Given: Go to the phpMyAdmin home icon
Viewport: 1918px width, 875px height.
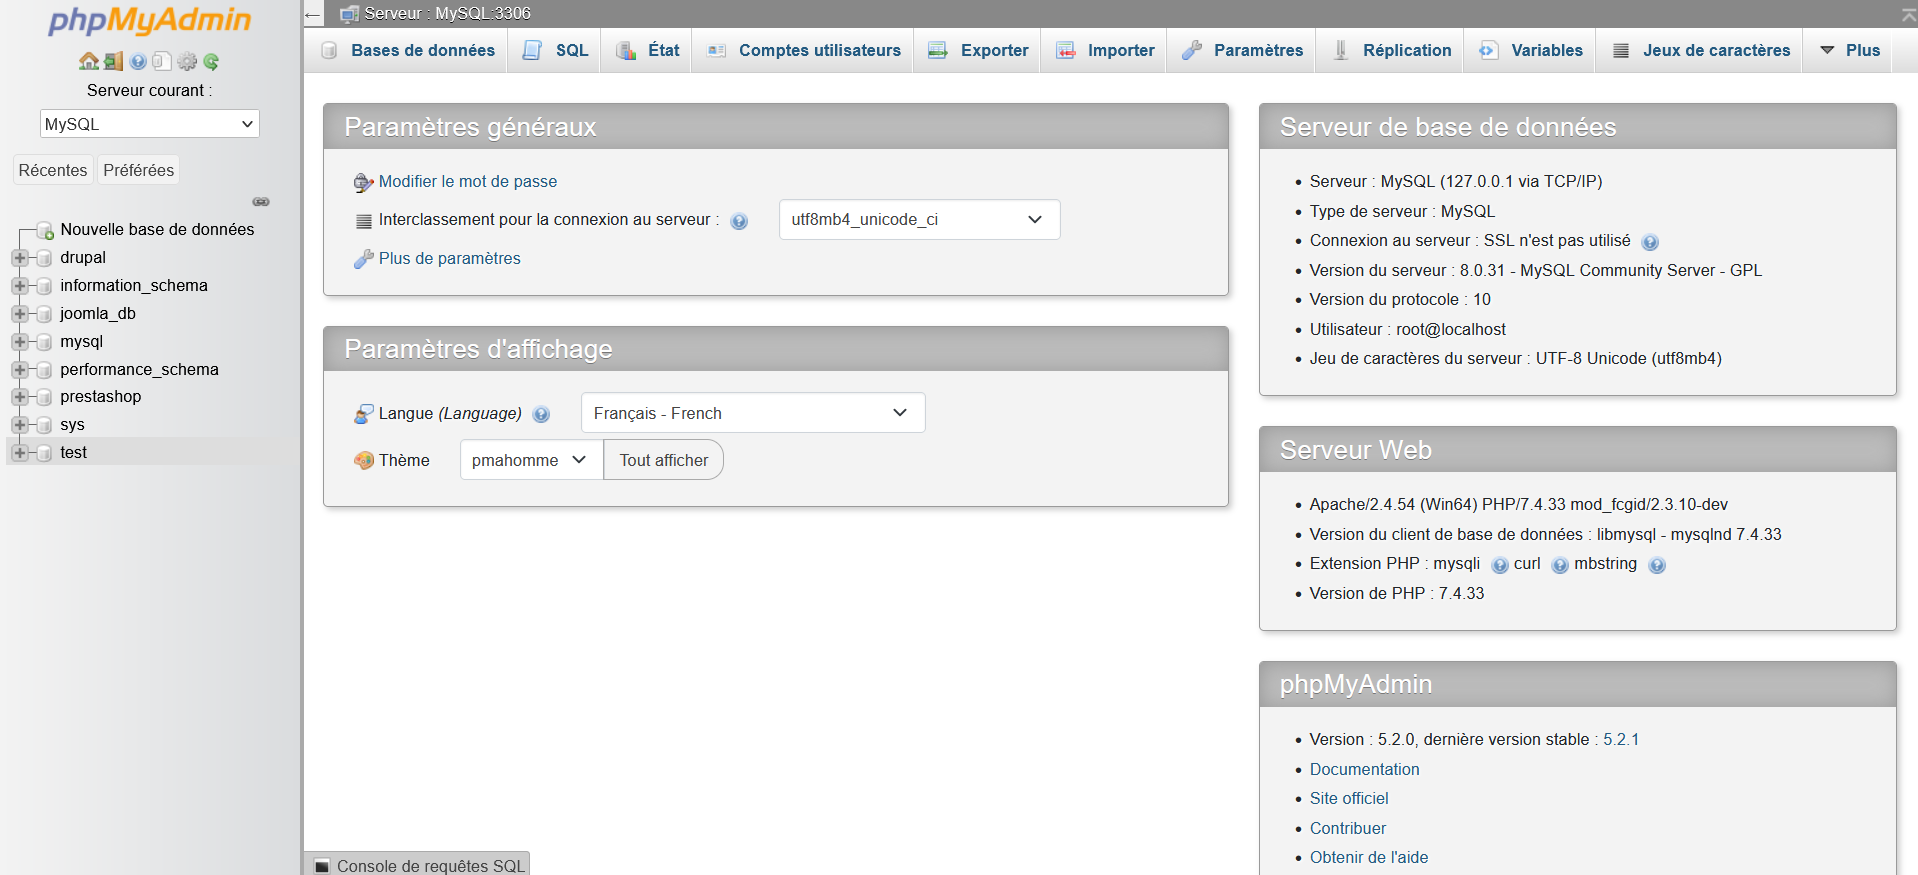Looking at the screenshot, I should point(89,62).
